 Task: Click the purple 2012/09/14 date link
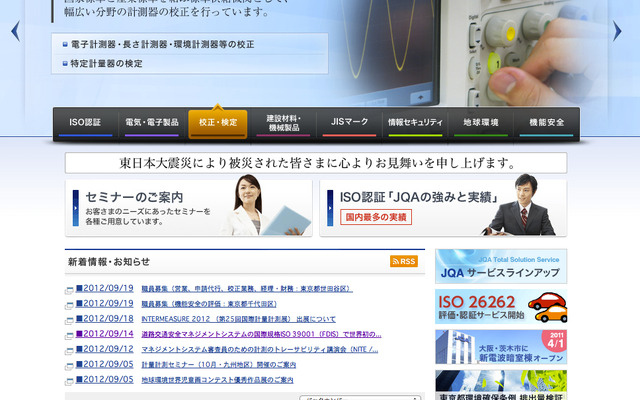[x=104, y=333]
